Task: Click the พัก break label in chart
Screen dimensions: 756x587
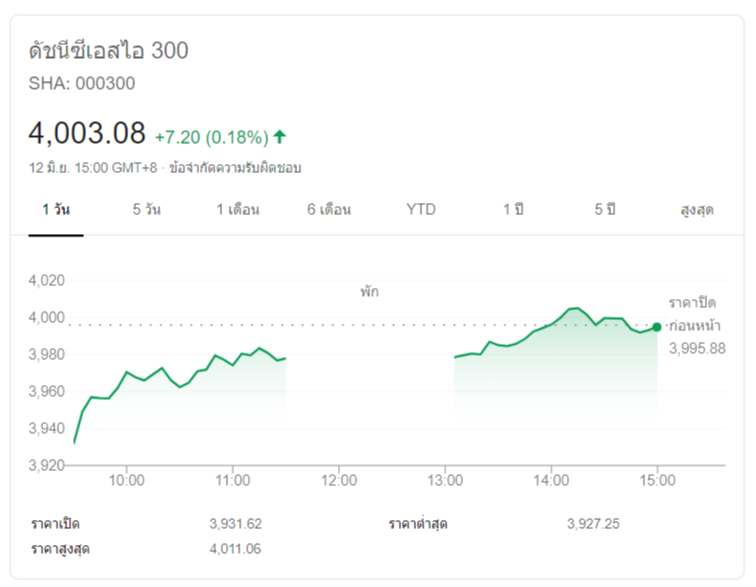Action: tap(370, 292)
